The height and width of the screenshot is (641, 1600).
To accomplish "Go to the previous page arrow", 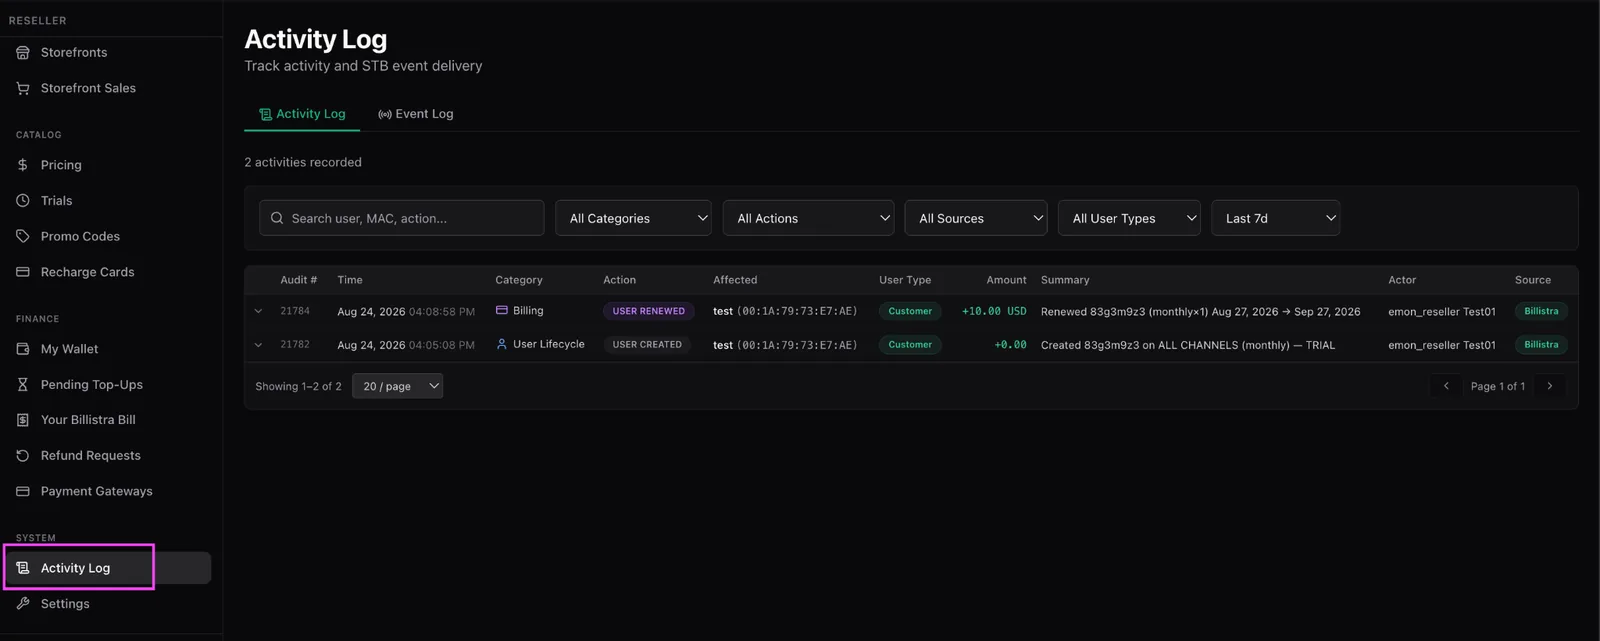I will click(x=1446, y=386).
